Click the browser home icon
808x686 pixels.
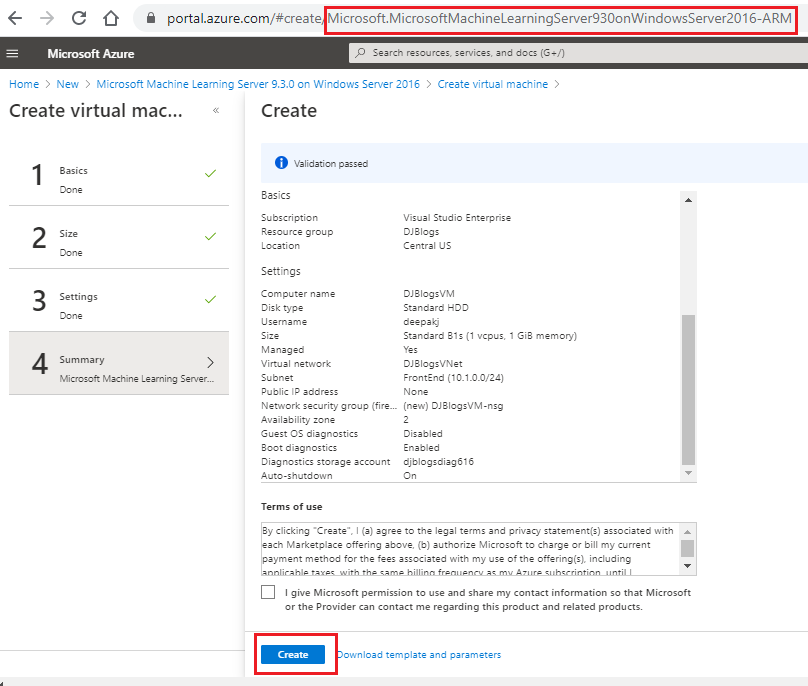click(111, 19)
